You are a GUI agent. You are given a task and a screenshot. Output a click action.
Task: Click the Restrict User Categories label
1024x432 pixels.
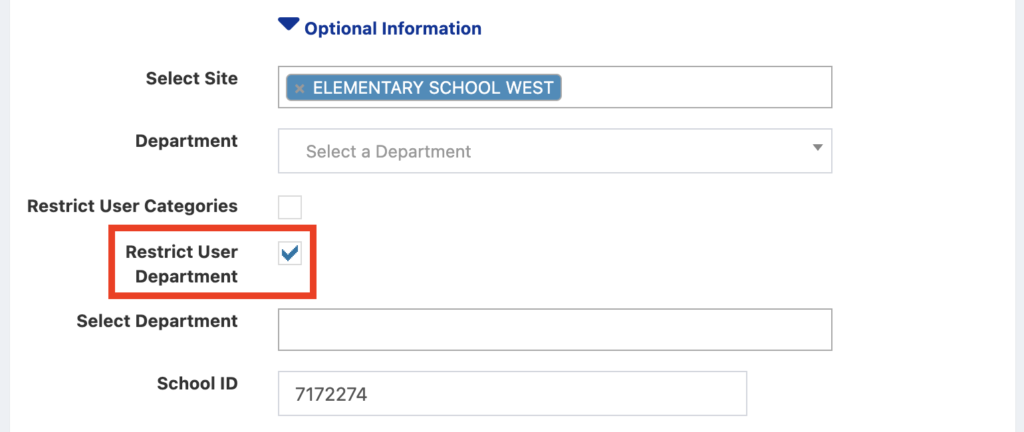(x=132, y=206)
